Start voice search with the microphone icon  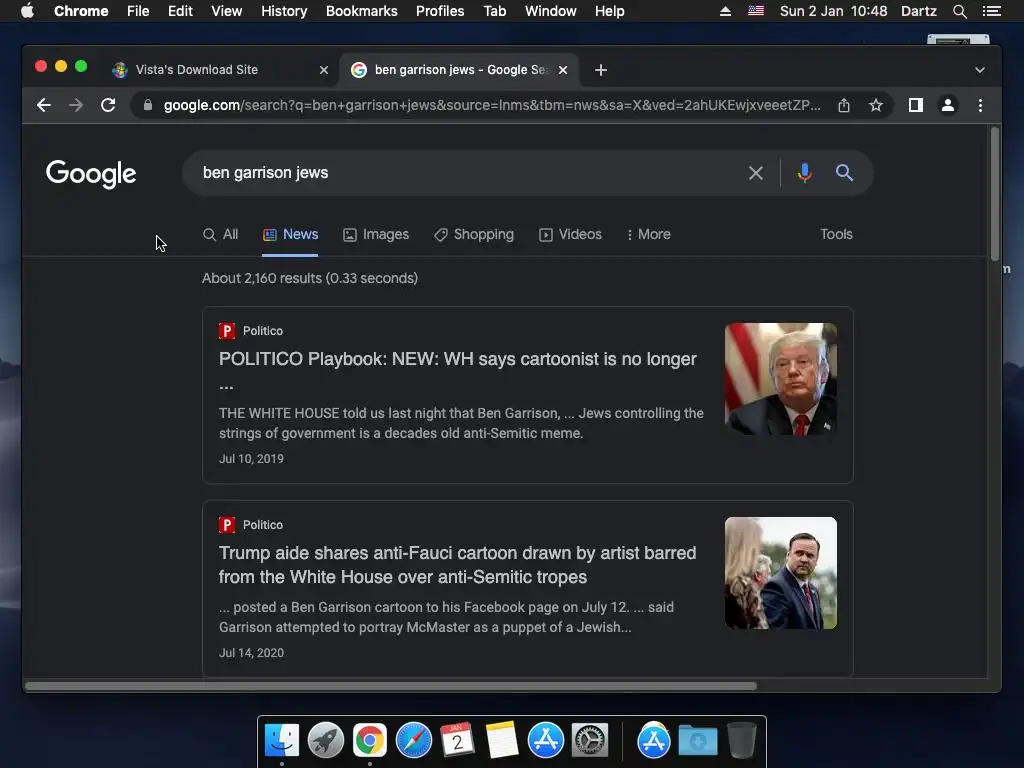[x=805, y=173]
